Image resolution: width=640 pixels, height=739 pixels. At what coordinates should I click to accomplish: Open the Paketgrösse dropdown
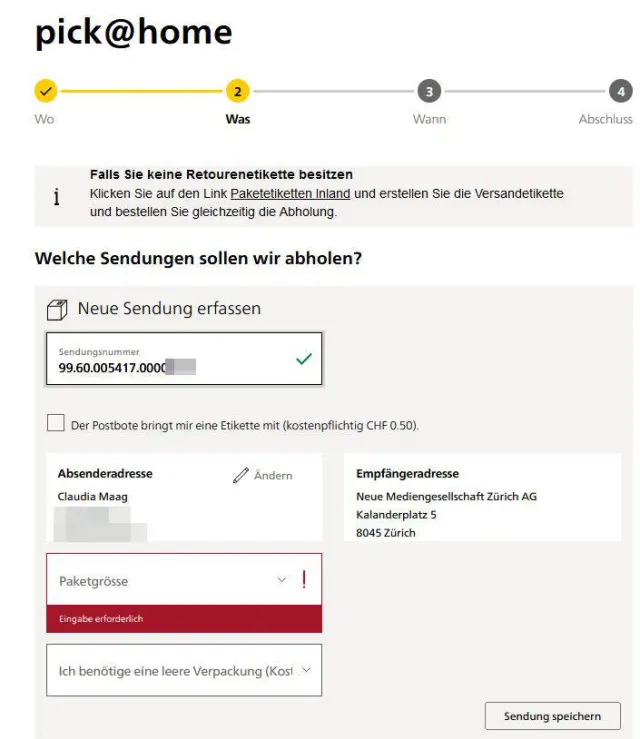[170, 580]
